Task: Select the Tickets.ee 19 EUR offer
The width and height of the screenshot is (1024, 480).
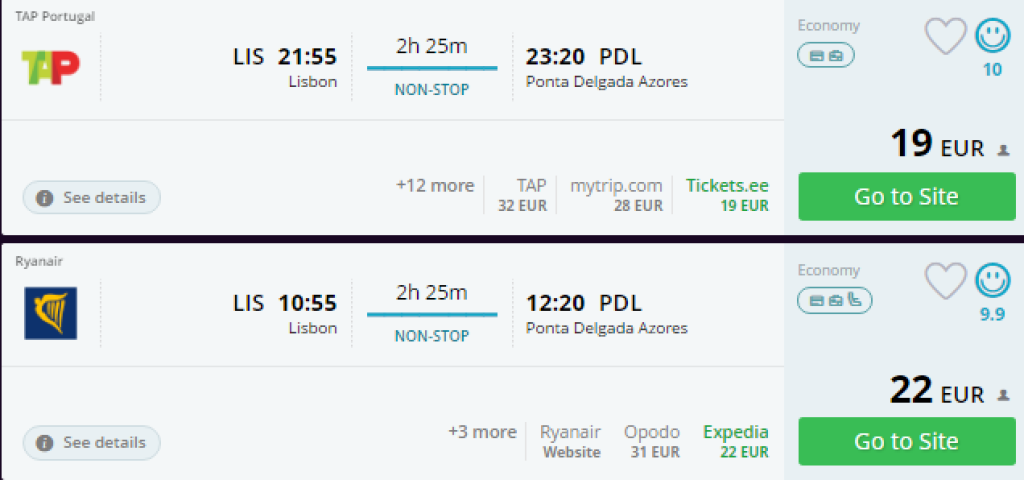Action: click(727, 195)
